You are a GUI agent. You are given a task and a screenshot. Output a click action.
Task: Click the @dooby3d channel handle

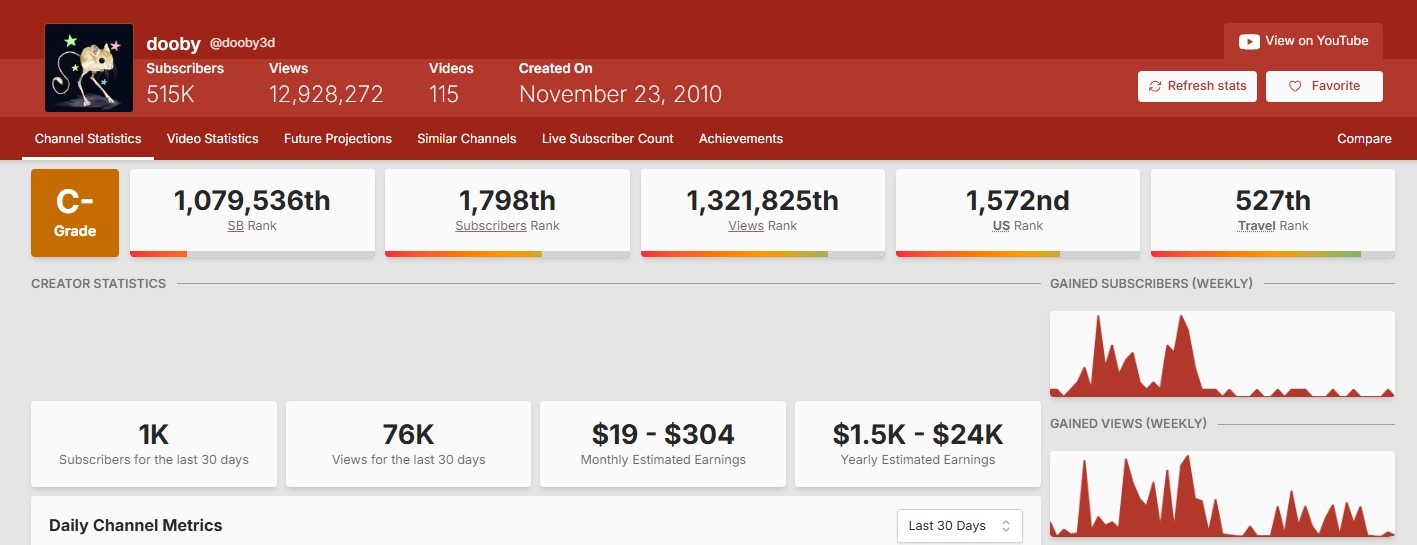pyautogui.click(x=242, y=43)
